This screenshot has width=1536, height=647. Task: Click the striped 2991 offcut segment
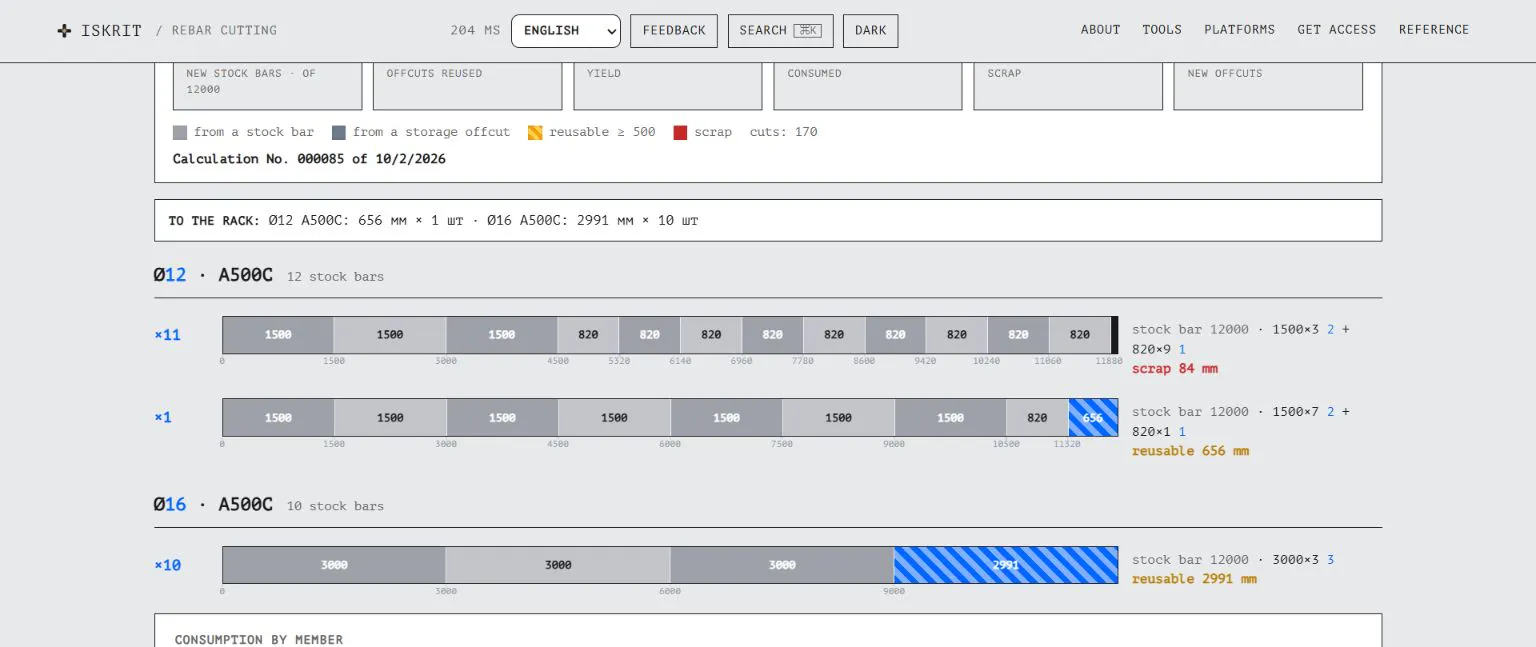(x=1006, y=565)
